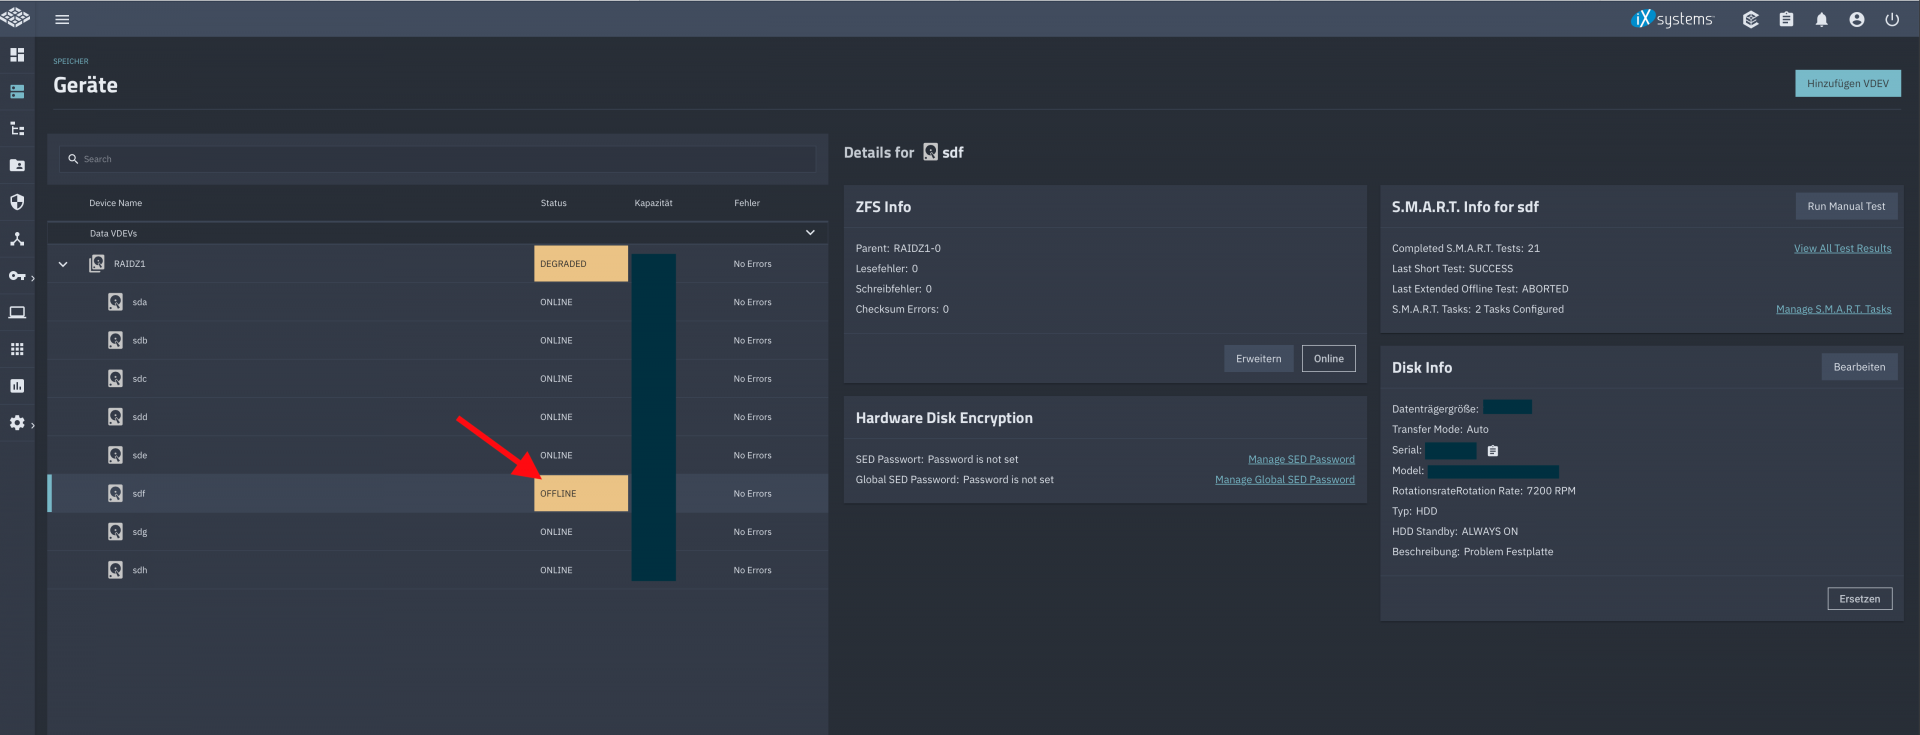Open Shares folder icon in sidebar
Image resolution: width=1920 pixels, height=735 pixels.
17,165
